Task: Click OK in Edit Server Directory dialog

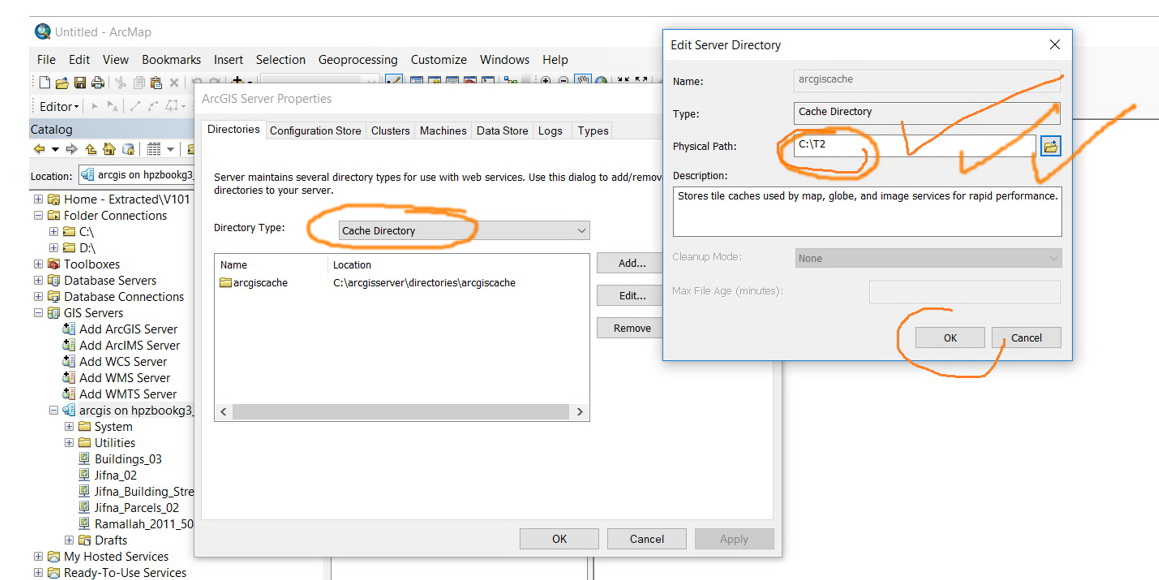Action: tap(950, 338)
